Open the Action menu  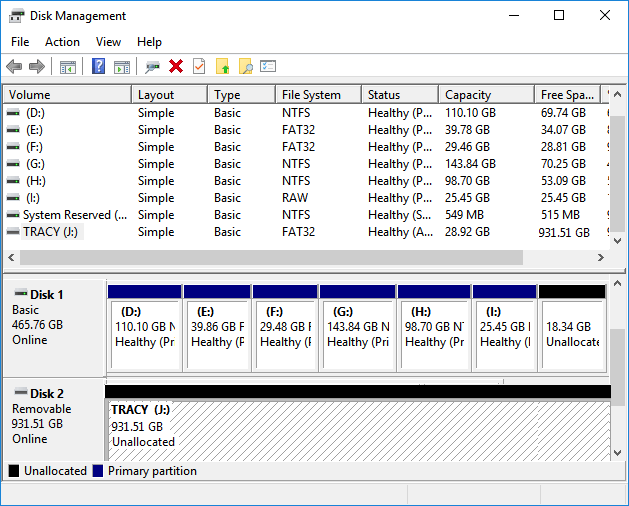pyautogui.click(x=62, y=42)
